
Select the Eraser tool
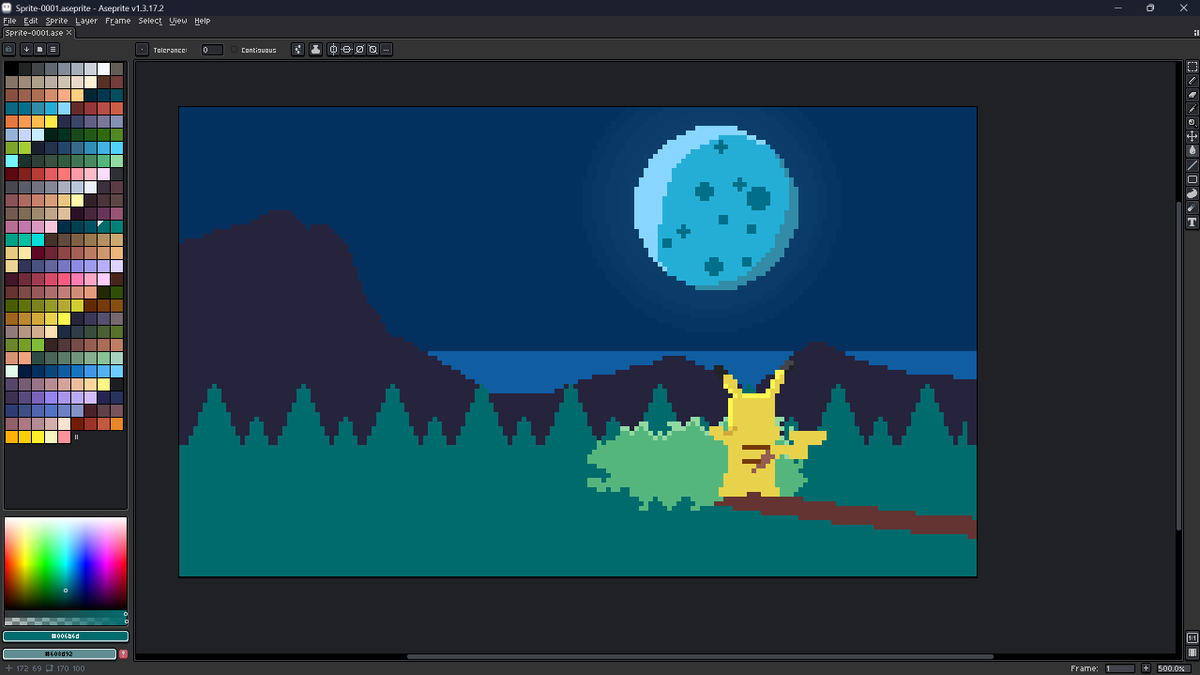pos(1192,94)
